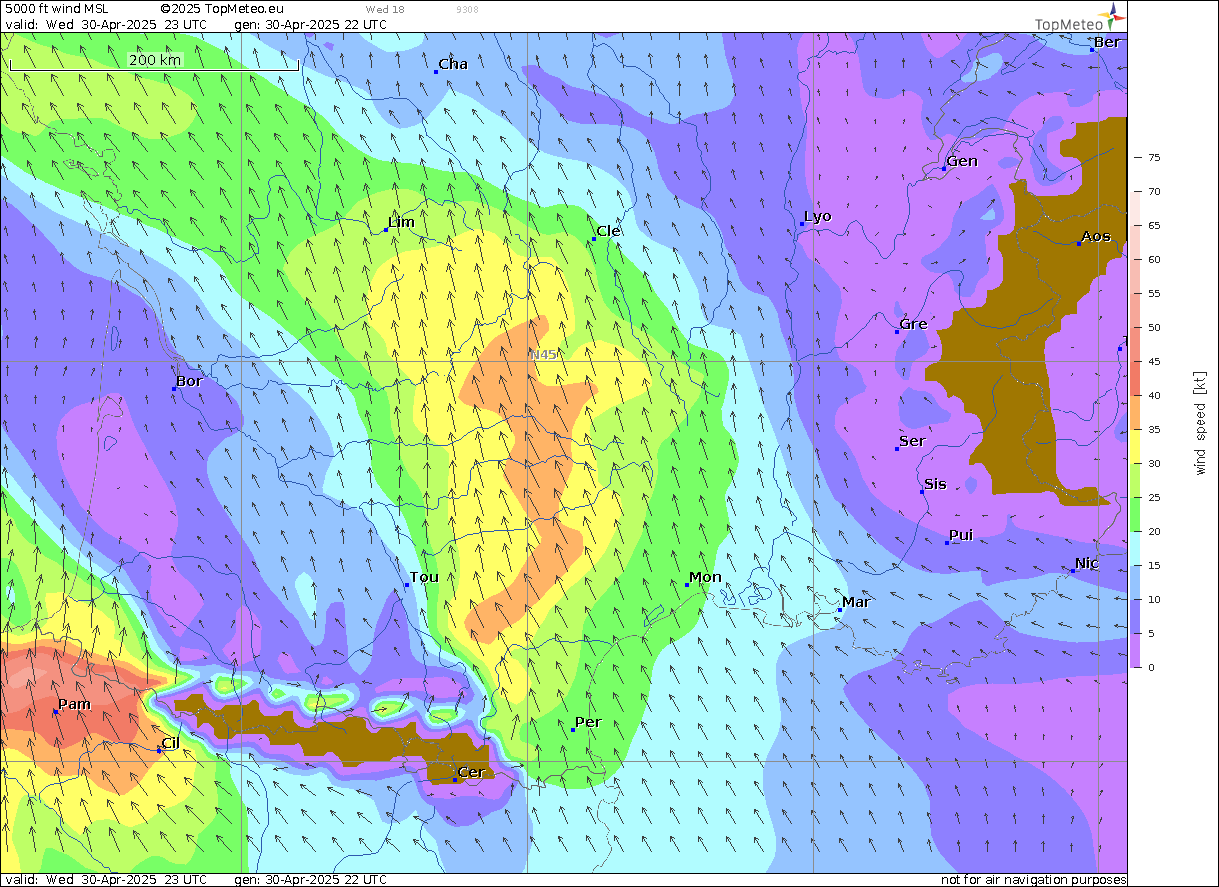Screen dimensions: 1219x887
Task: Pick the Ser city label
Action: (912, 441)
